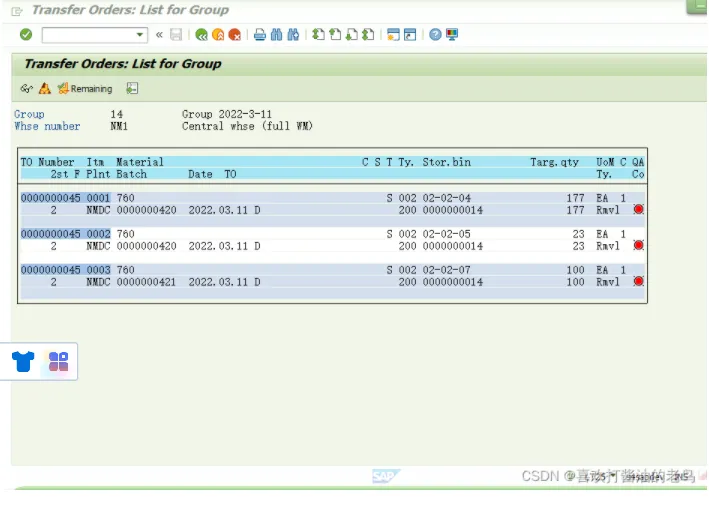Click the target quantity 177 in item 0001
The width and height of the screenshot is (709, 511).
click(575, 198)
